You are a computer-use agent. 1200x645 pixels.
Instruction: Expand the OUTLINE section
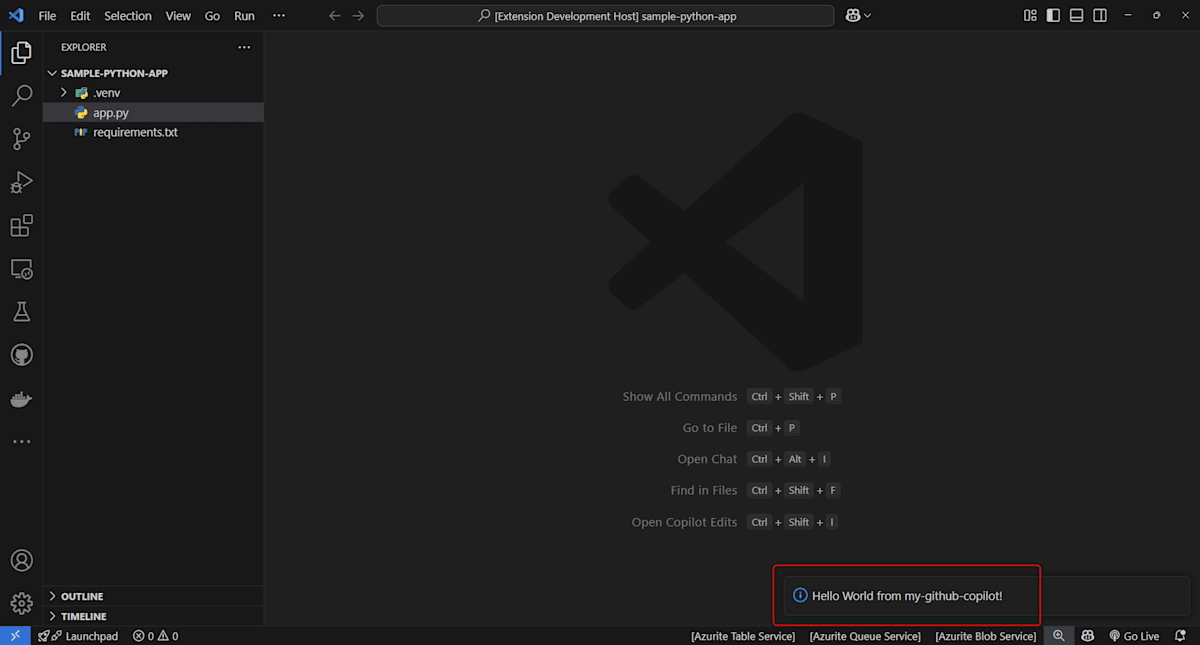pyautogui.click(x=154, y=596)
